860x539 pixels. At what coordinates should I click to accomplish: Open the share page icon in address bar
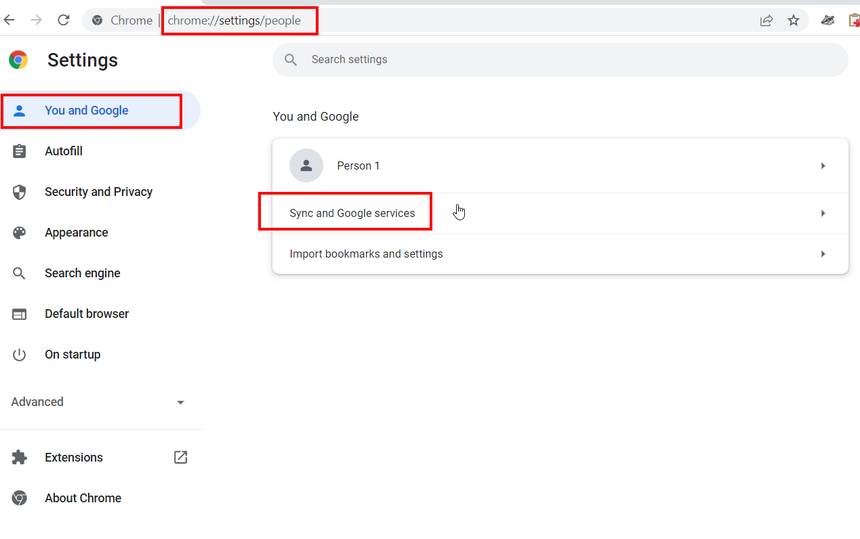coord(766,20)
